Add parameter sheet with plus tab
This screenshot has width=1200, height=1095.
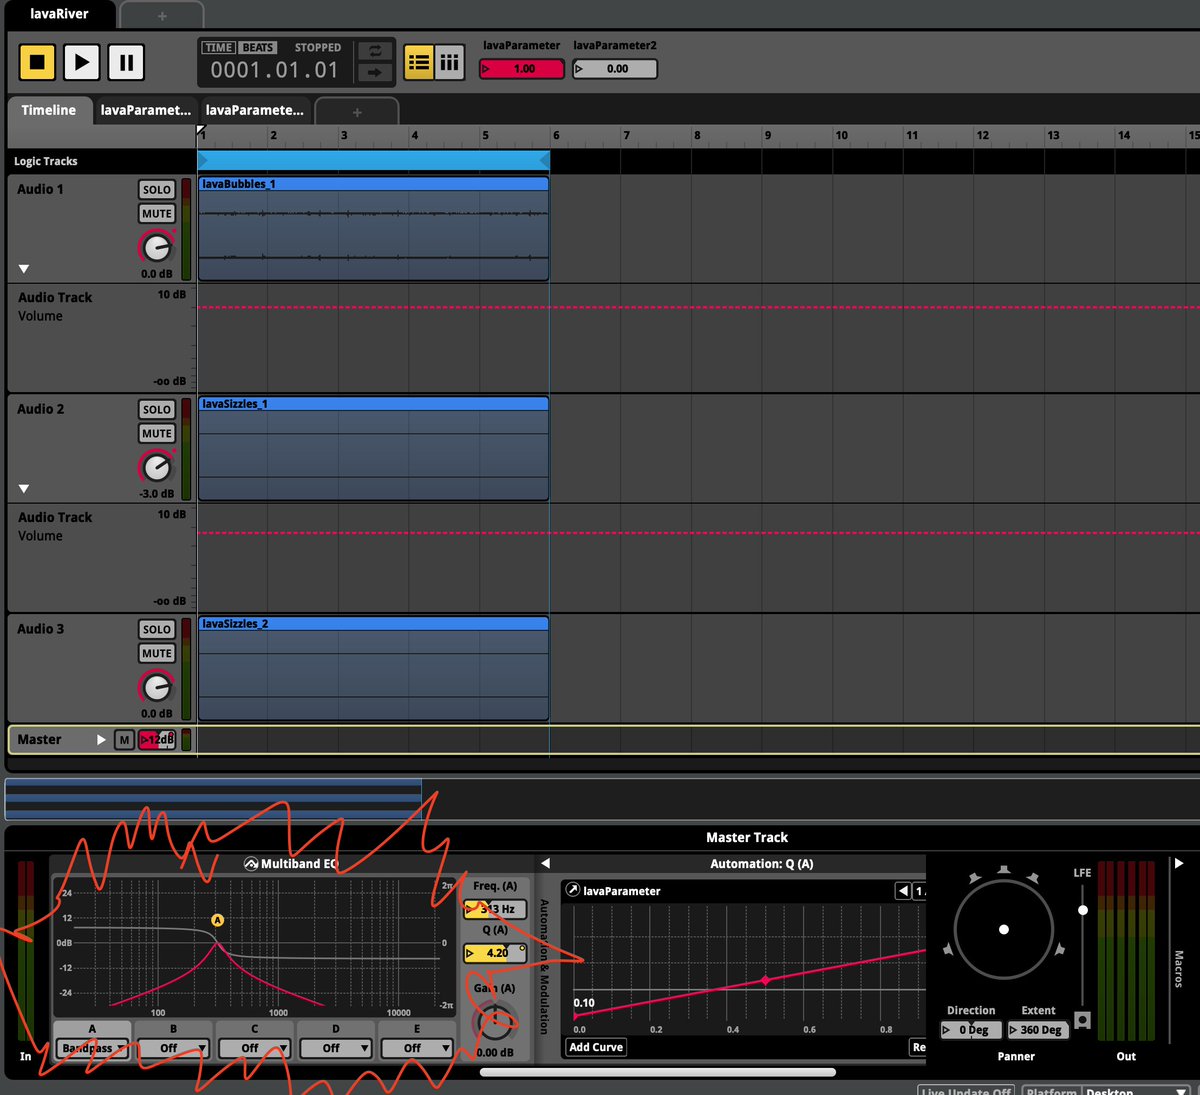(x=357, y=112)
